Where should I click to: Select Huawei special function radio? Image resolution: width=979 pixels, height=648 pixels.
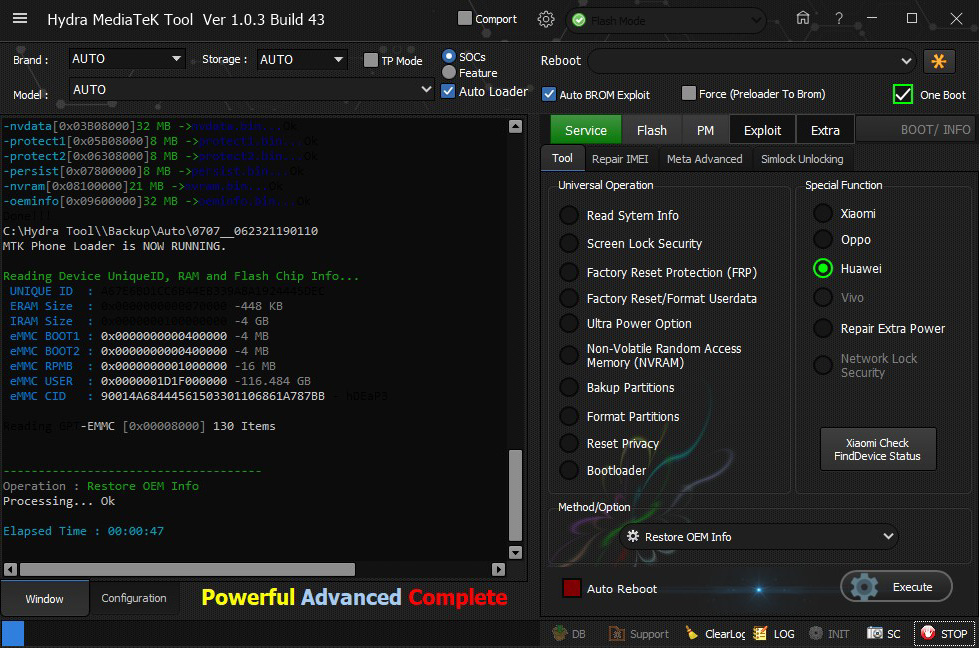[x=823, y=268]
